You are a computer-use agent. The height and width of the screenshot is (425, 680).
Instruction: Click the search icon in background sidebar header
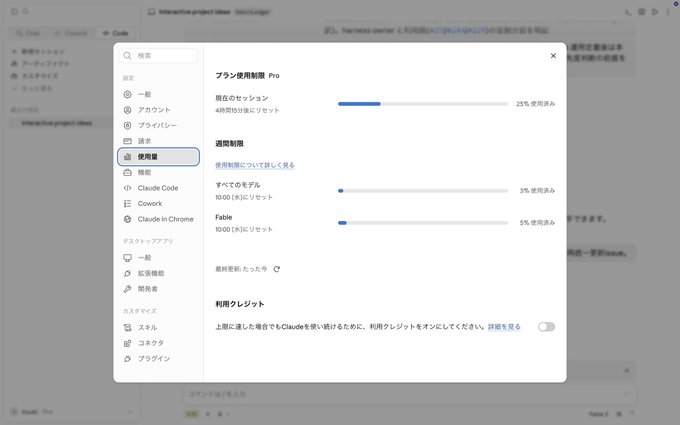pyautogui.click(x=26, y=11)
